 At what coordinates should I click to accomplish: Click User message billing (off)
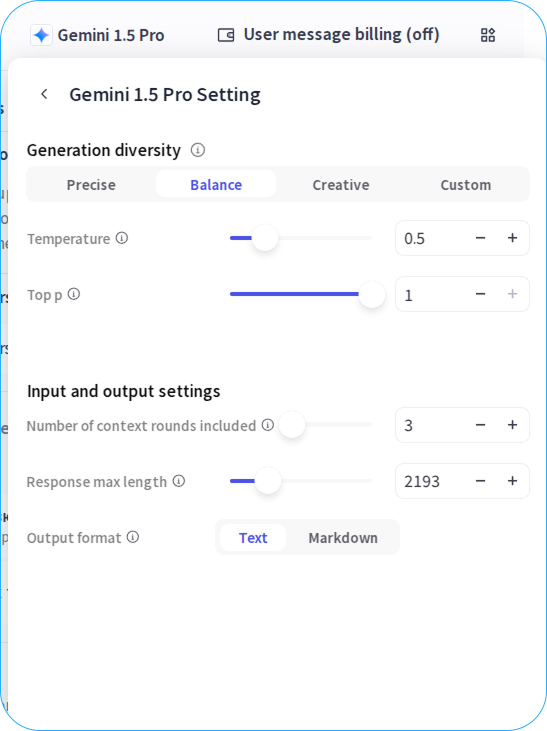[341, 34]
